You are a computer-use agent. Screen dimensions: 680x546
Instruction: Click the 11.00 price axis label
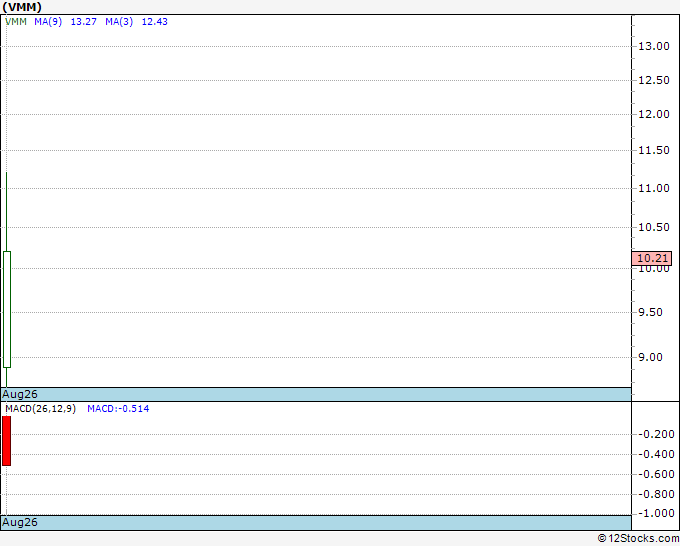[654, 188]
